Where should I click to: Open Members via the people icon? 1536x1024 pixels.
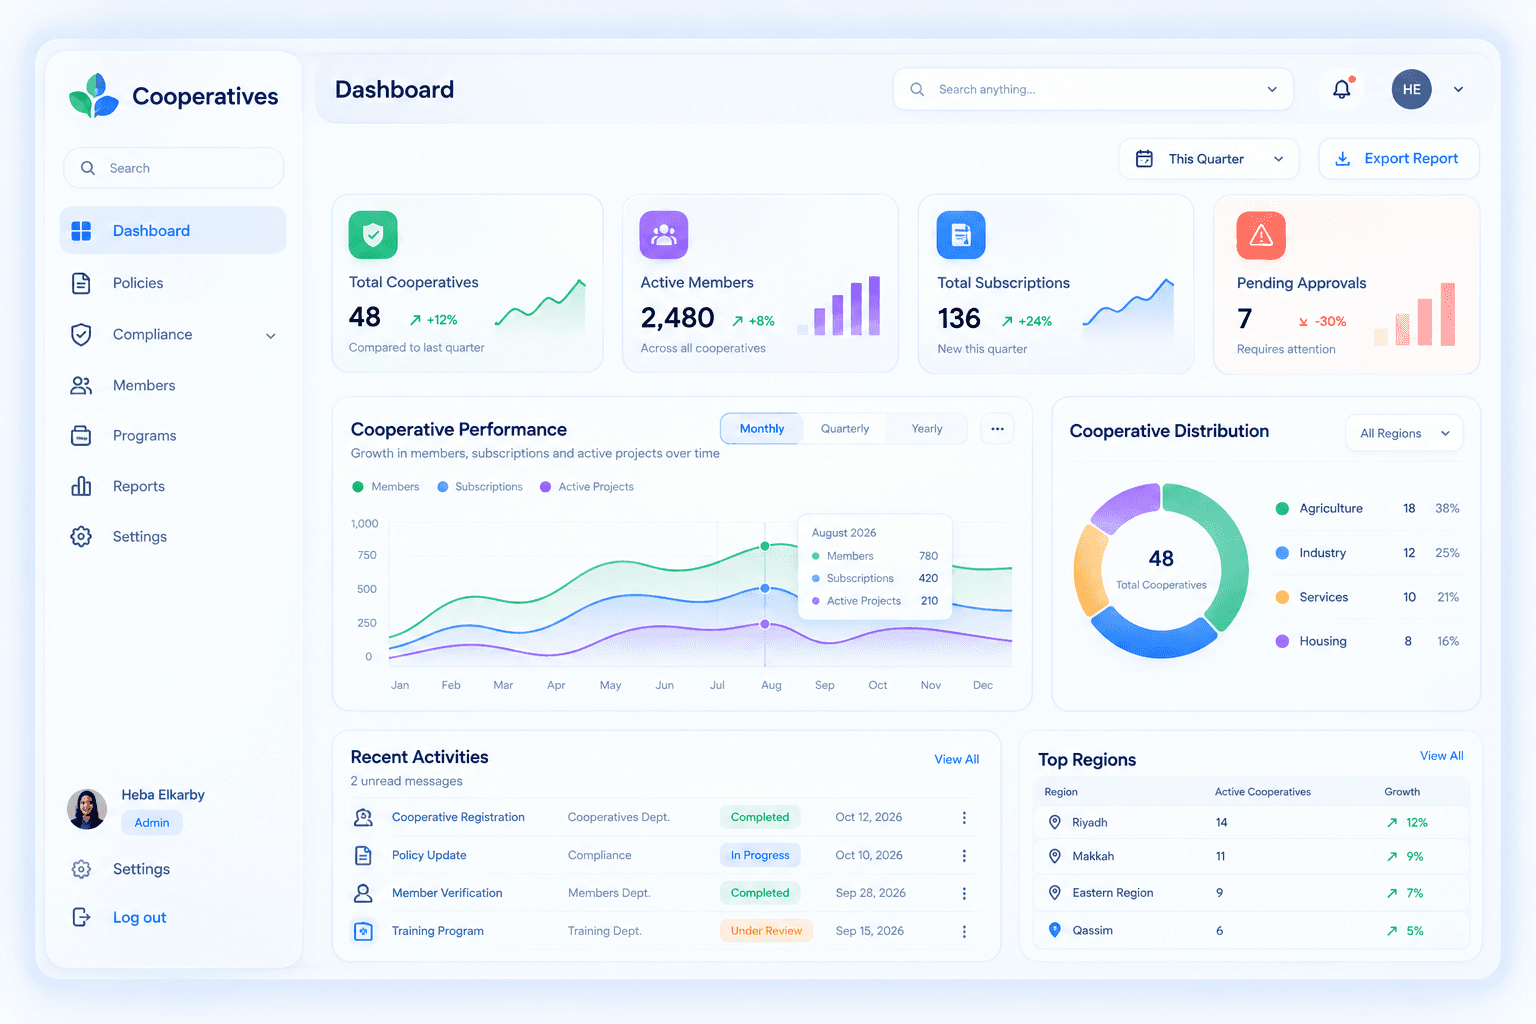coord(81,385)
